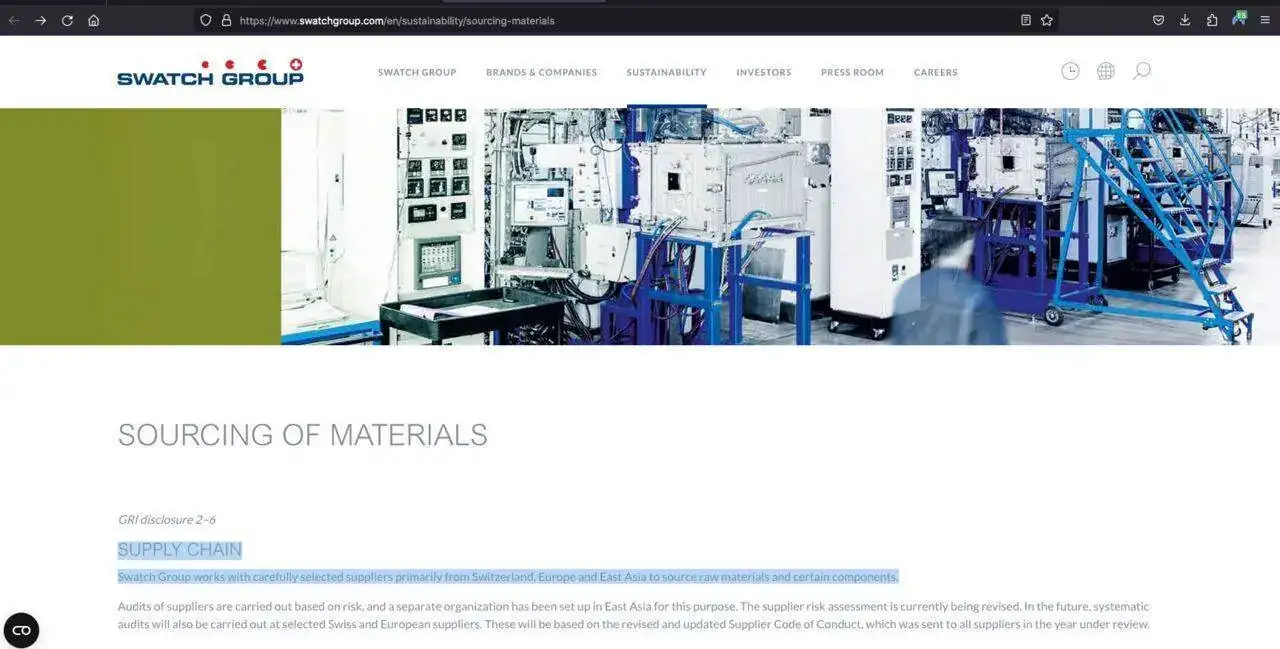1280x649 pixels.
Task: Show site security info via padlock
Action: [x=226, y=20]
